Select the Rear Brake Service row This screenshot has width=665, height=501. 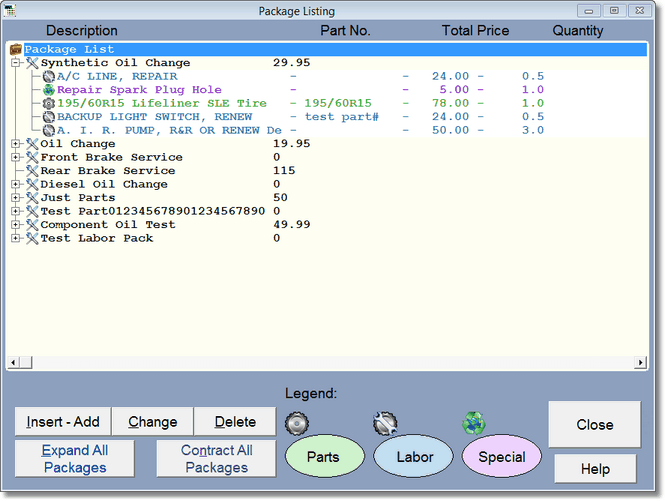coord(328,171)
